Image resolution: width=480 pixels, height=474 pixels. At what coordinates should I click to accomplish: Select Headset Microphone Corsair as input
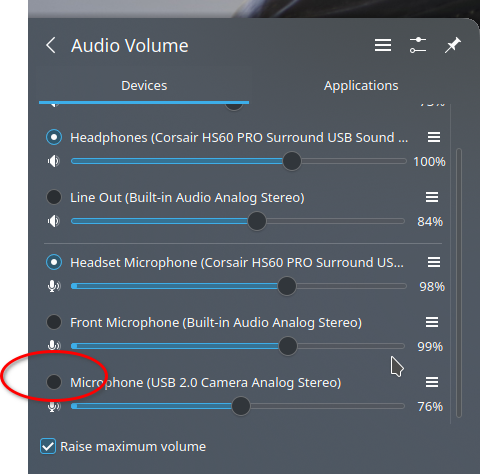coord(54,262)
